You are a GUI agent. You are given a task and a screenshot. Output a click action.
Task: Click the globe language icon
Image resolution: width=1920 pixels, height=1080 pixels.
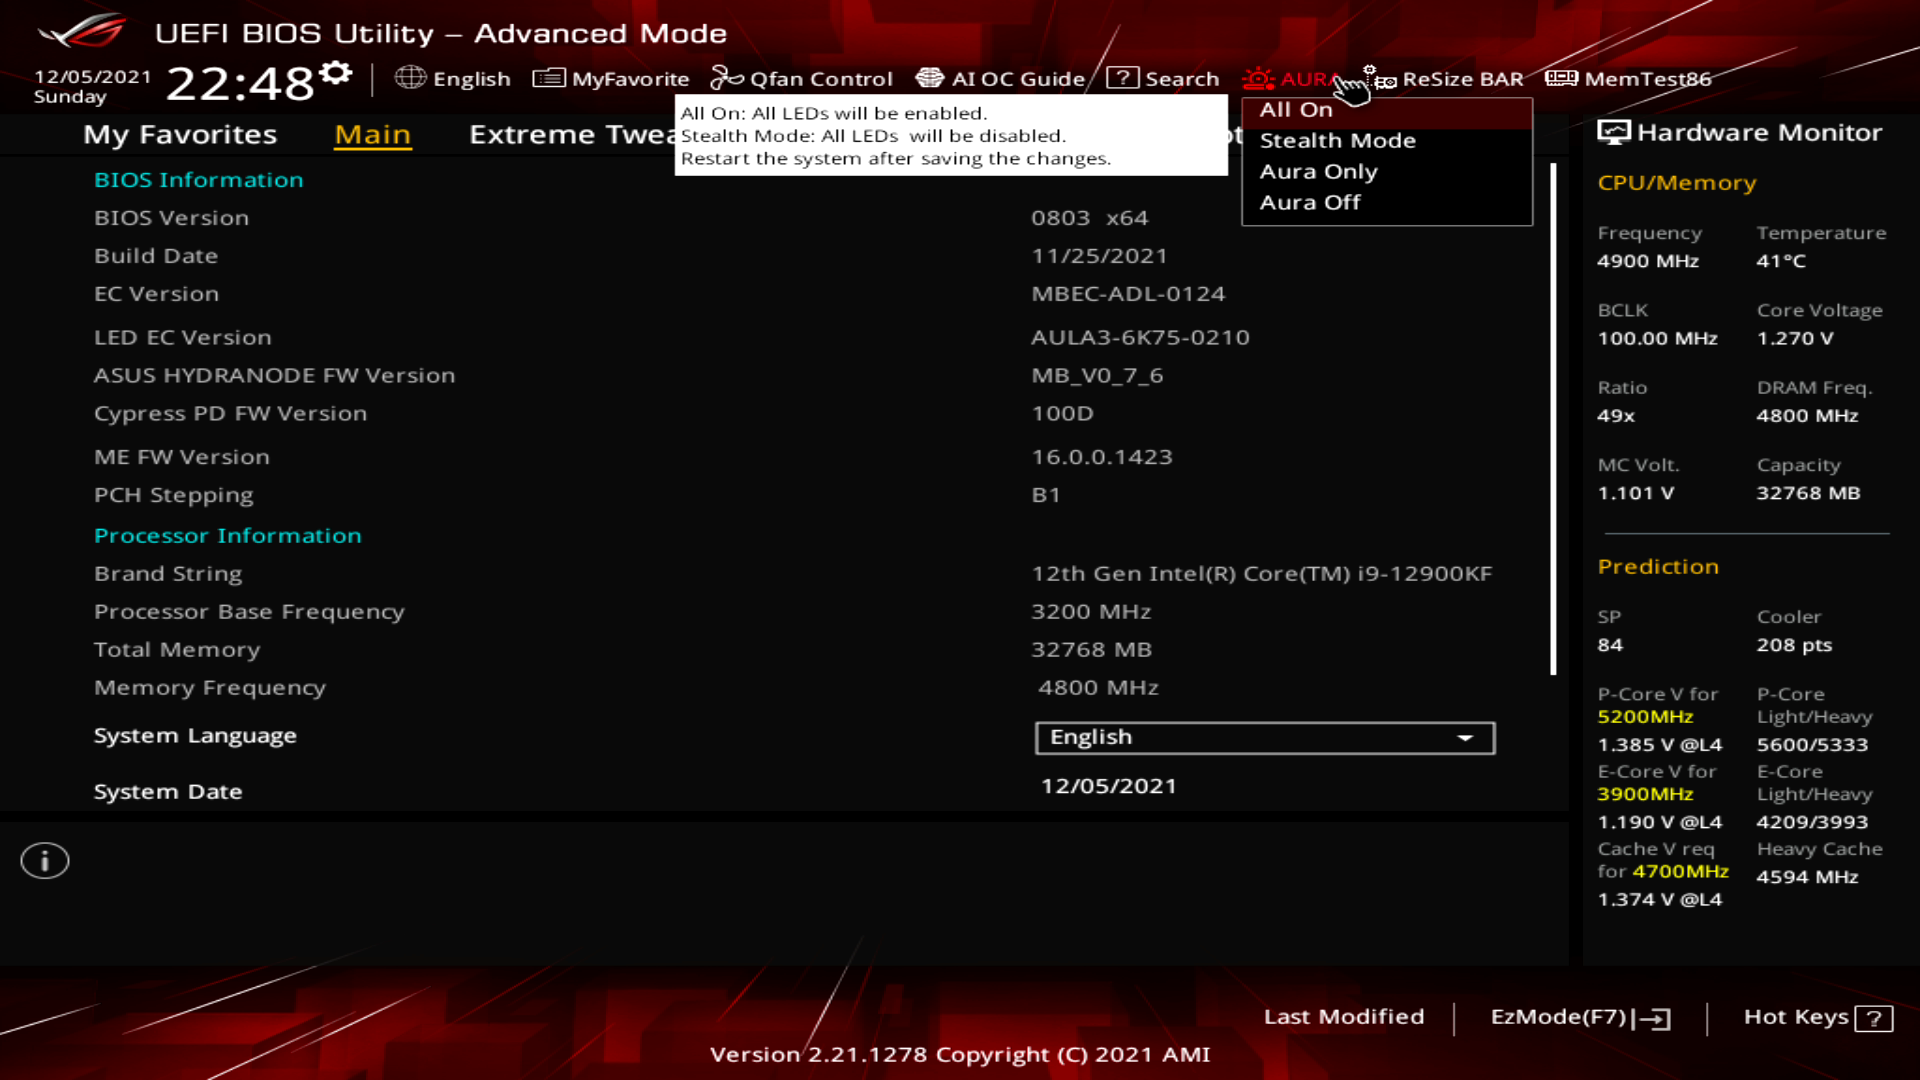point(410,78)
